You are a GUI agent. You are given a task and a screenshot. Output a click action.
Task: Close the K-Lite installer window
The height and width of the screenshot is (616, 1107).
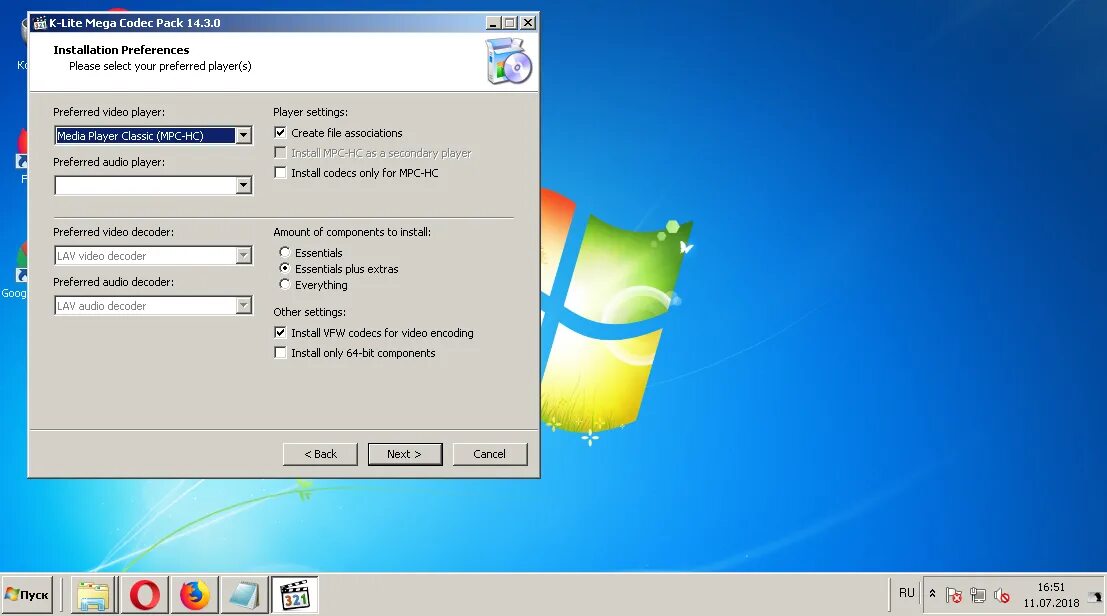pos(527,23)
